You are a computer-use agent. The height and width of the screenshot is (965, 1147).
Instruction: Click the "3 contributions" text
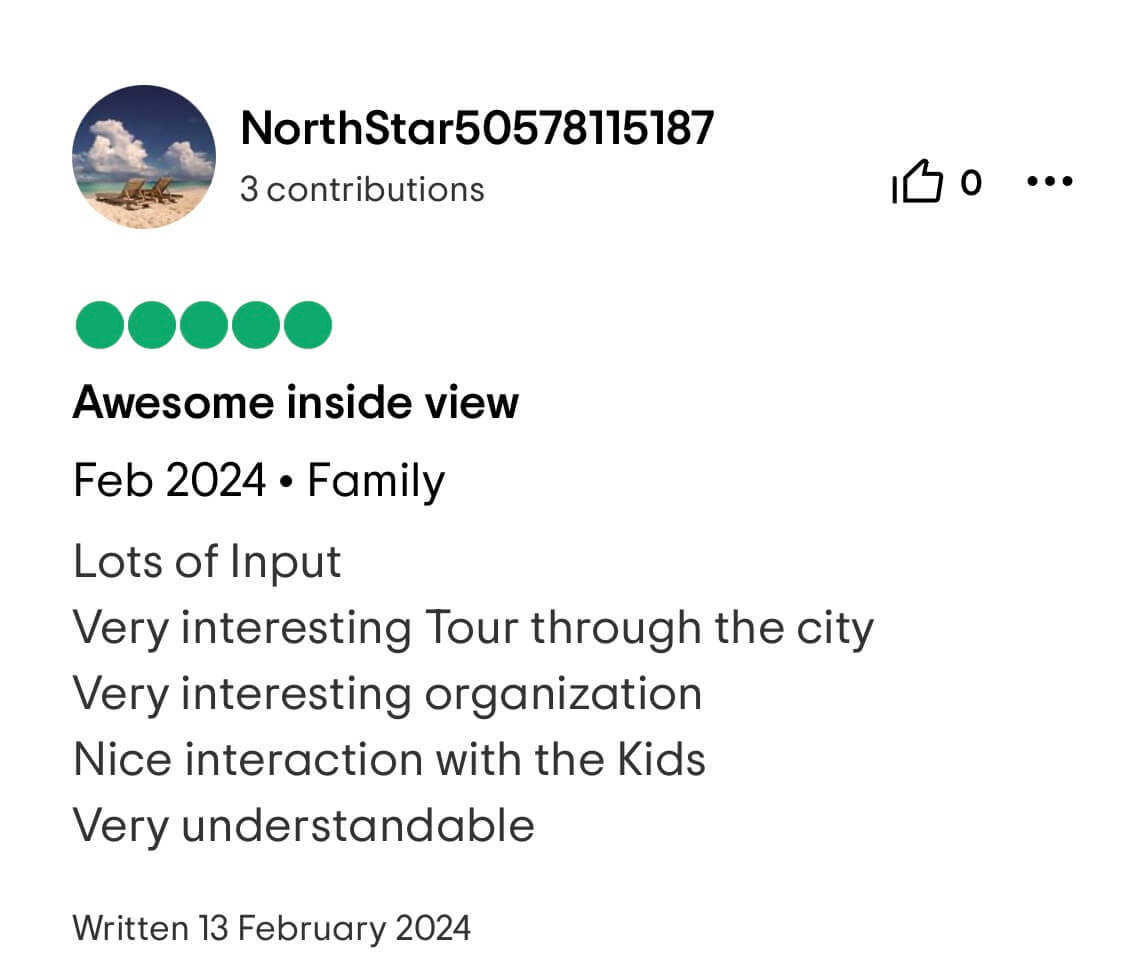tap(362, 190)
